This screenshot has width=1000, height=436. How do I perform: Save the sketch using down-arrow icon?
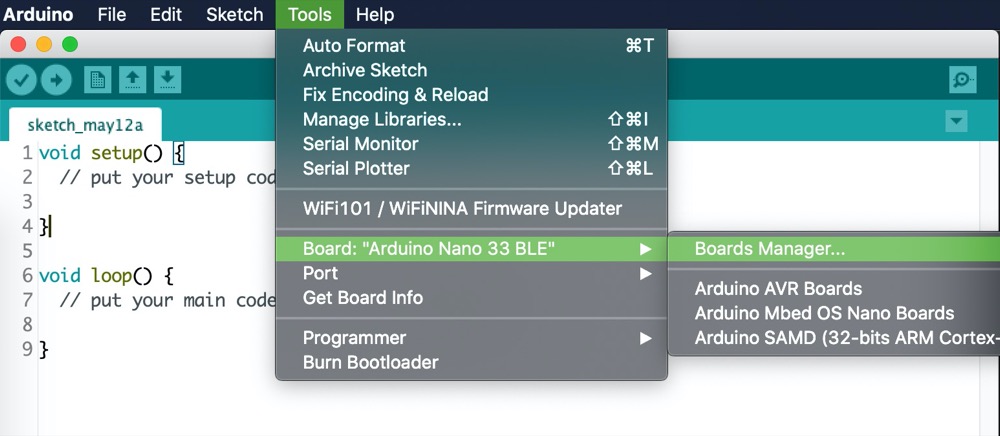pos(167,80)
